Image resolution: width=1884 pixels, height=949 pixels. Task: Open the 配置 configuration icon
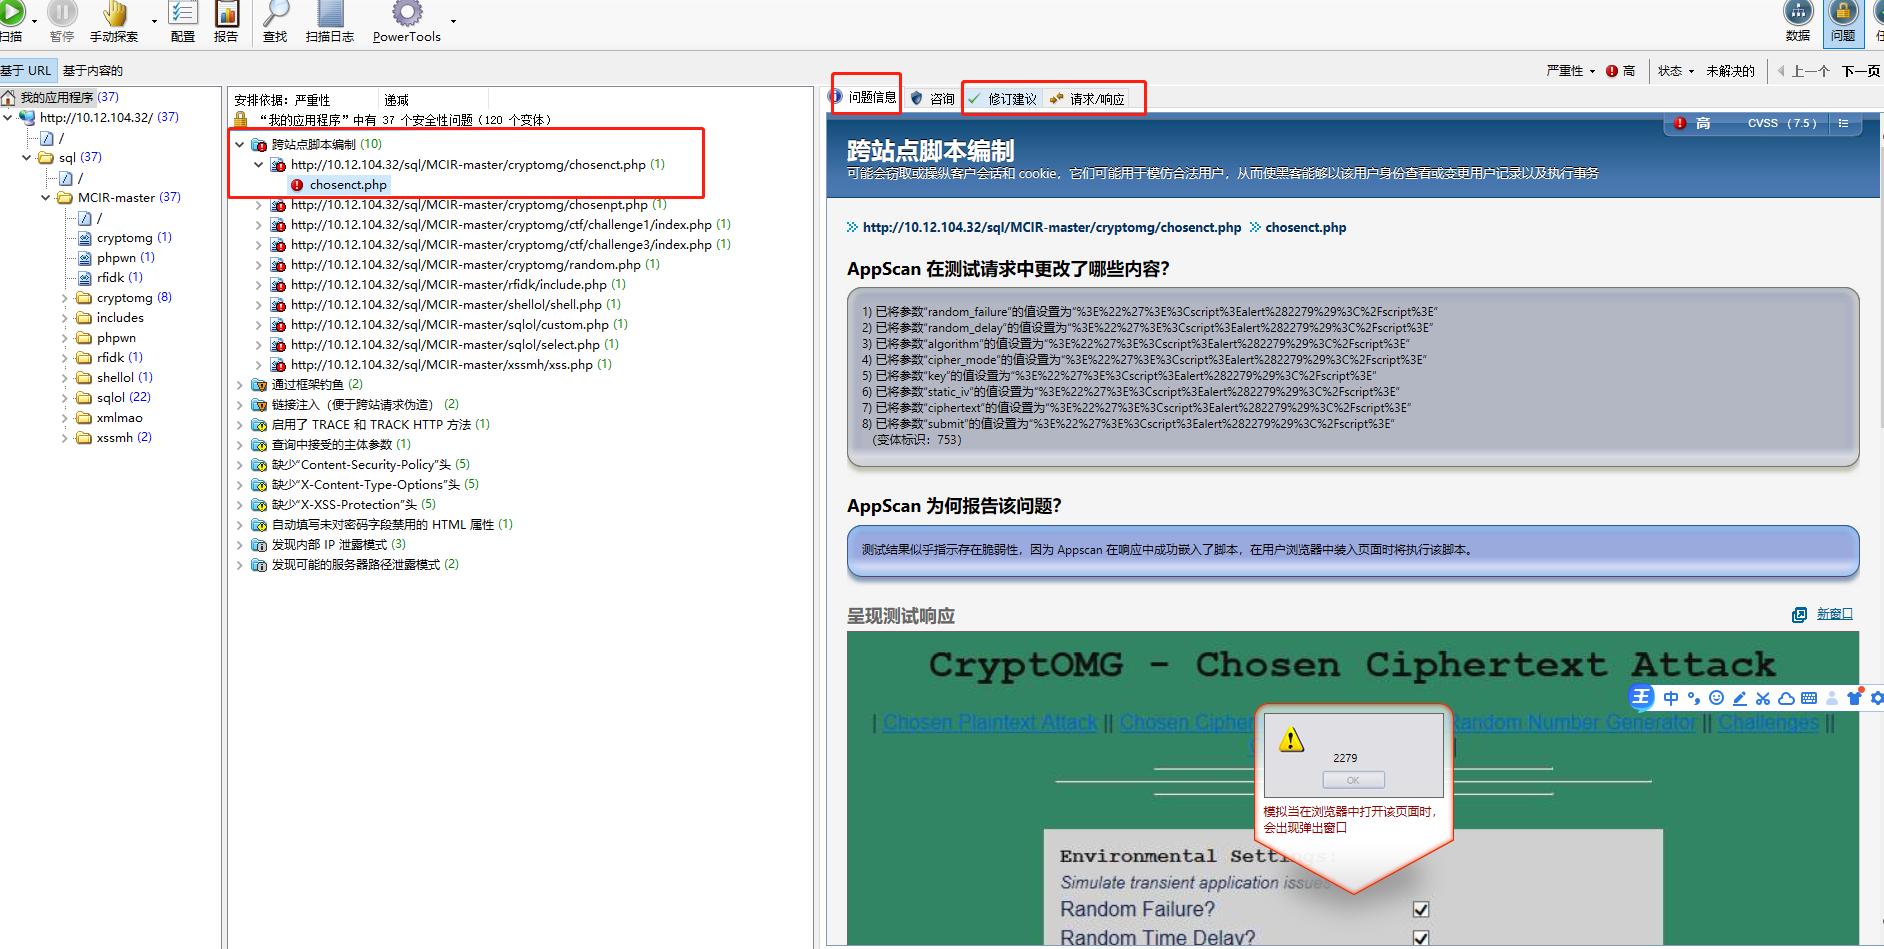[182, 14]
